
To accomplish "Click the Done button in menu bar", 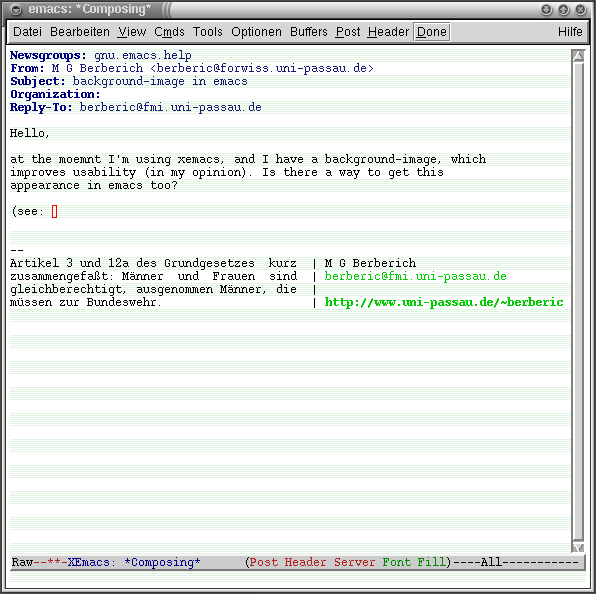I will 431,32.
